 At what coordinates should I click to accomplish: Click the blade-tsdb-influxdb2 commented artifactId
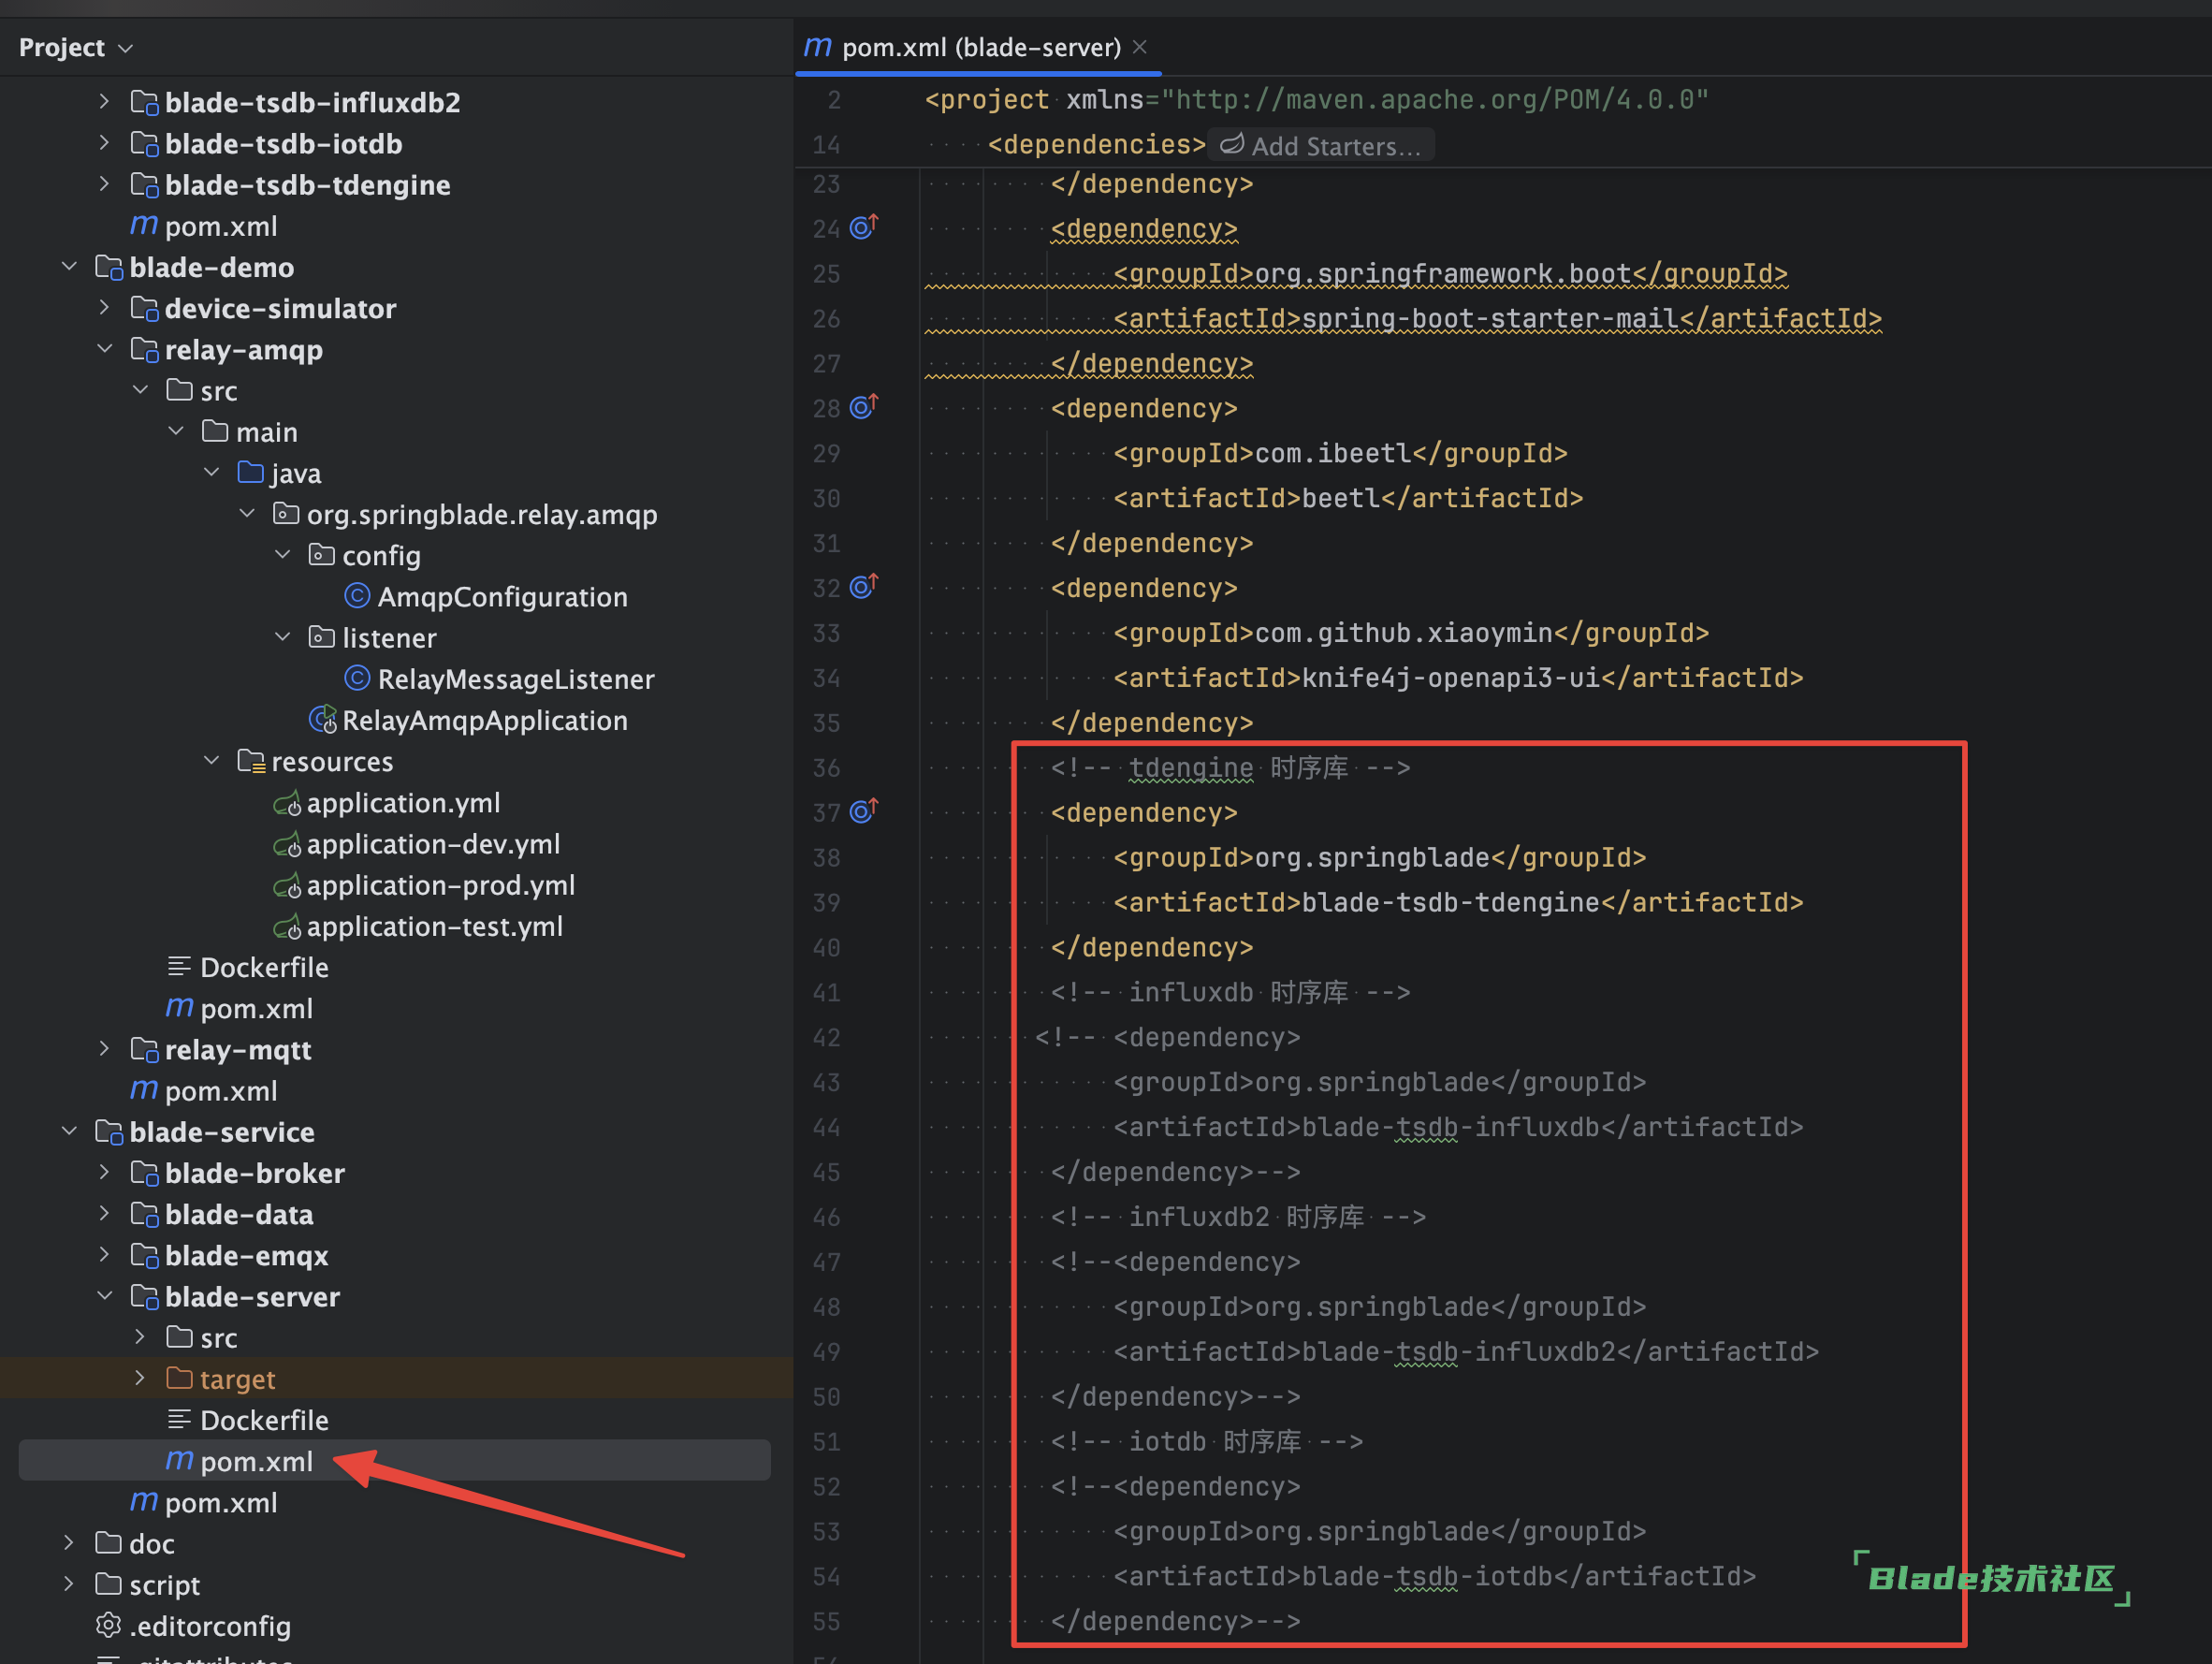point(1458,1351)
